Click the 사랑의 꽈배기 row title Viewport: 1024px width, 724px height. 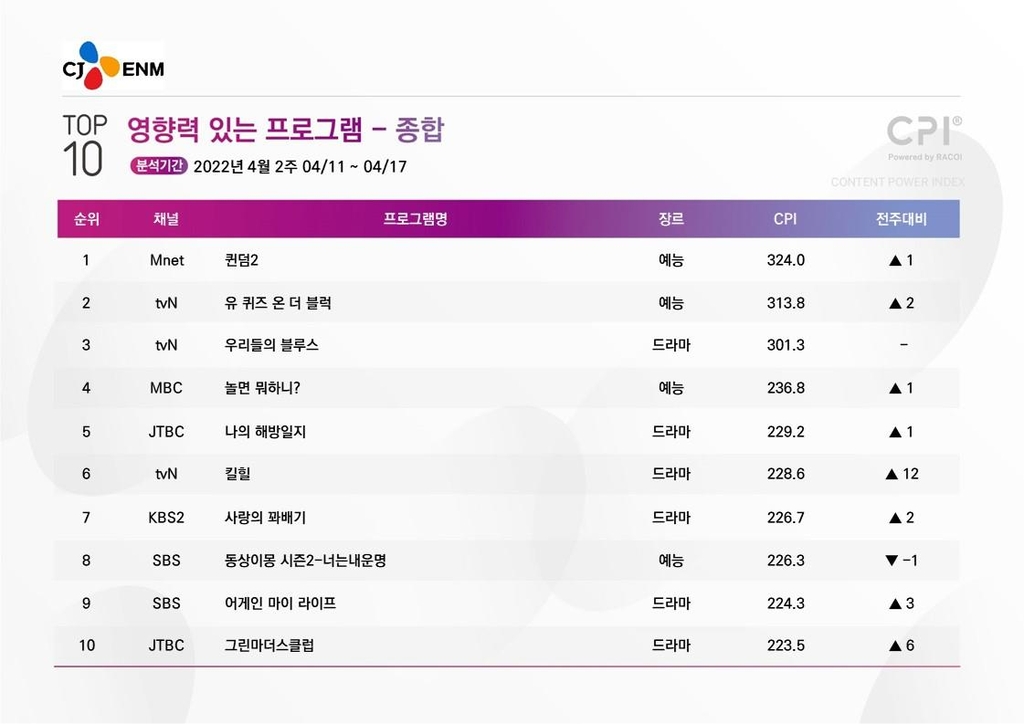[265, 517]
